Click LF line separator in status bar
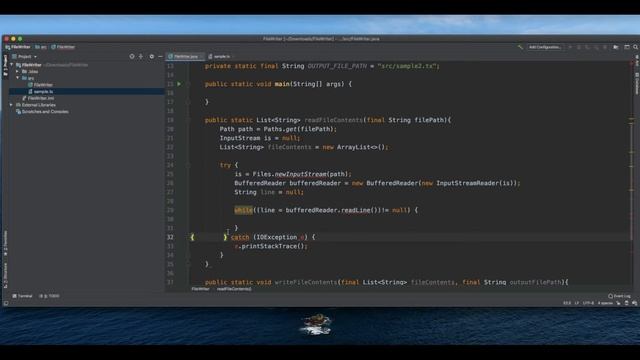The height and width of the screenshot is (360, 640). [577, 303]
